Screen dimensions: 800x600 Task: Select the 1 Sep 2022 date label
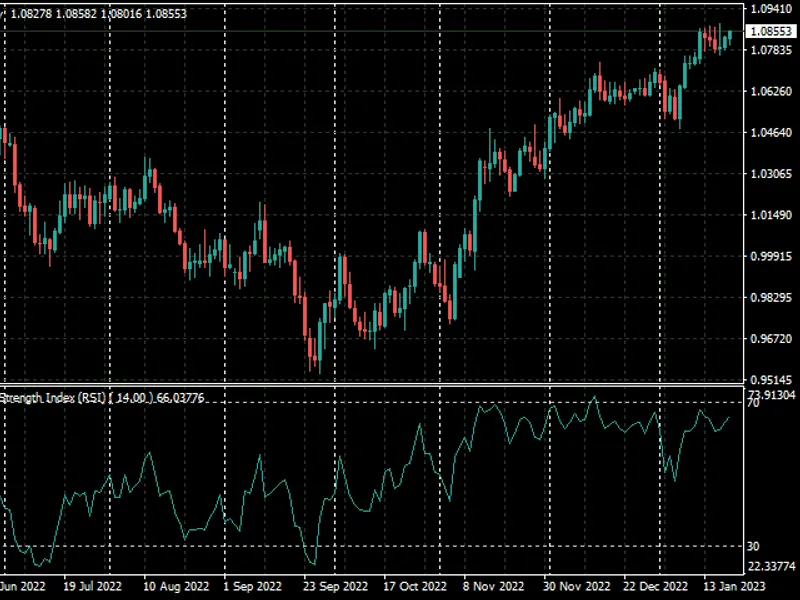tap(253, 586)
